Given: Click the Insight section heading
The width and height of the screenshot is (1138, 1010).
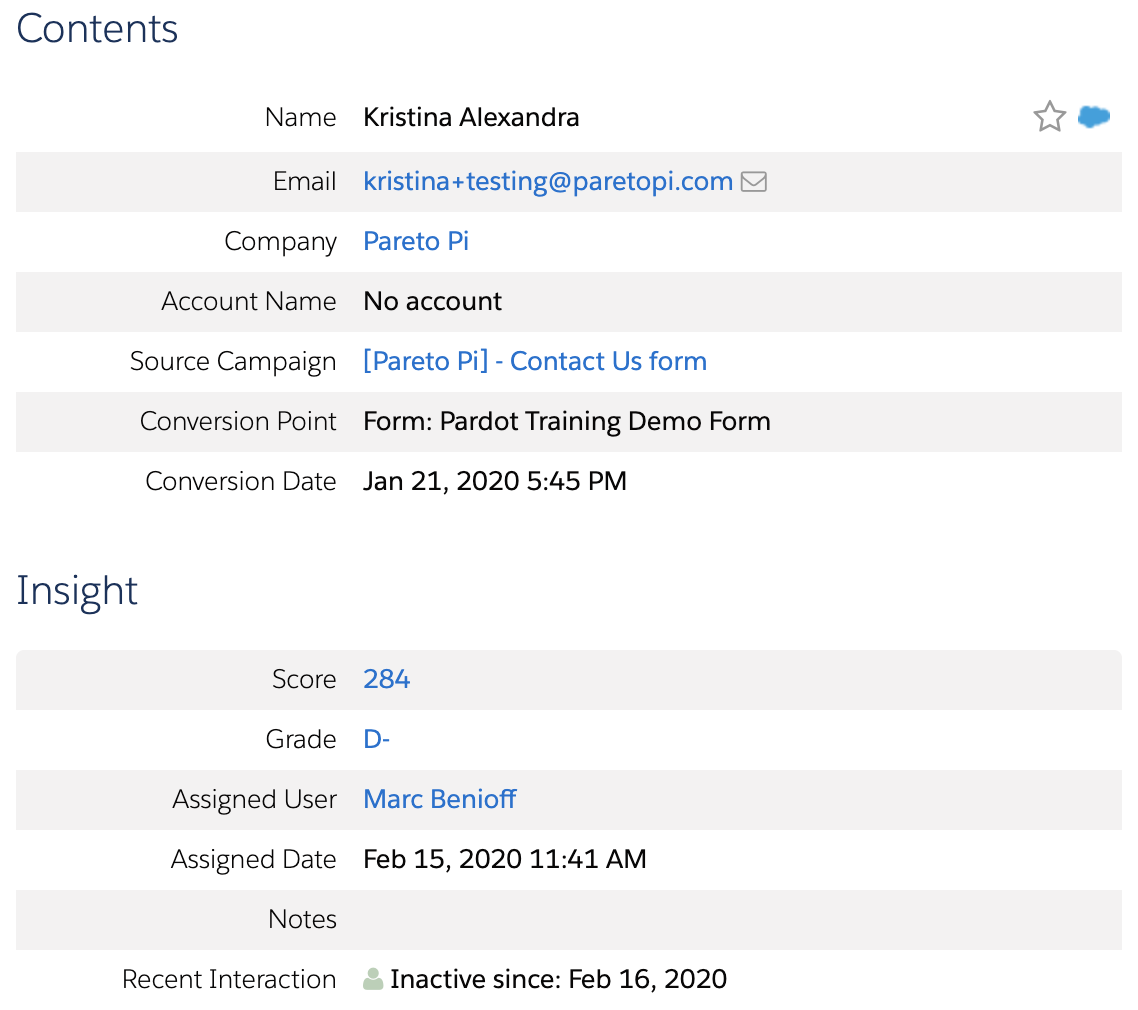Looking at the screenshot, I should tap(77, 590).
